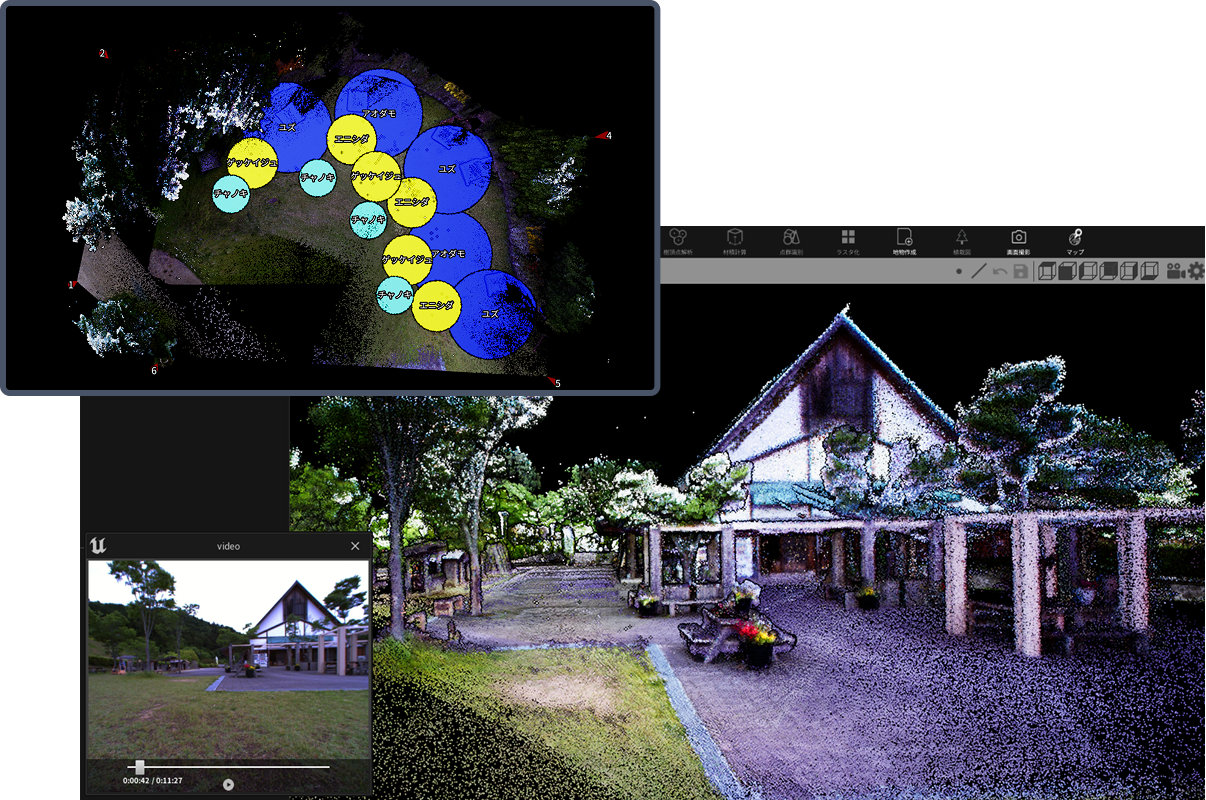Select the 植栽図 planting plan tree icon
1206x800 pixels.
(961, 240)
